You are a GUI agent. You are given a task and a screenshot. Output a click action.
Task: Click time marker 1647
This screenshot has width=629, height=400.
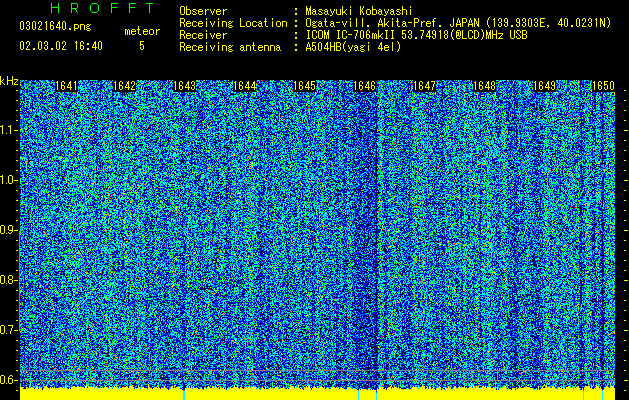[424, 86]
